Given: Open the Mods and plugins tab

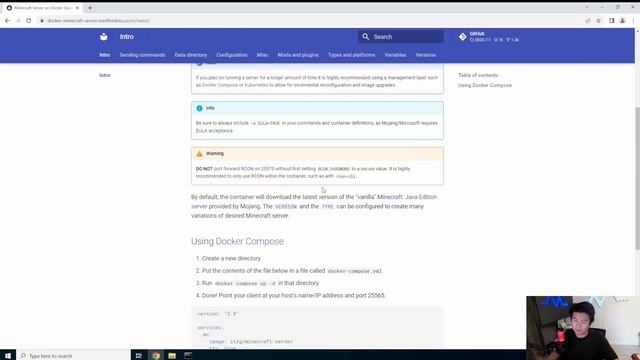Looking at the screenshot, I should [298, 55].
